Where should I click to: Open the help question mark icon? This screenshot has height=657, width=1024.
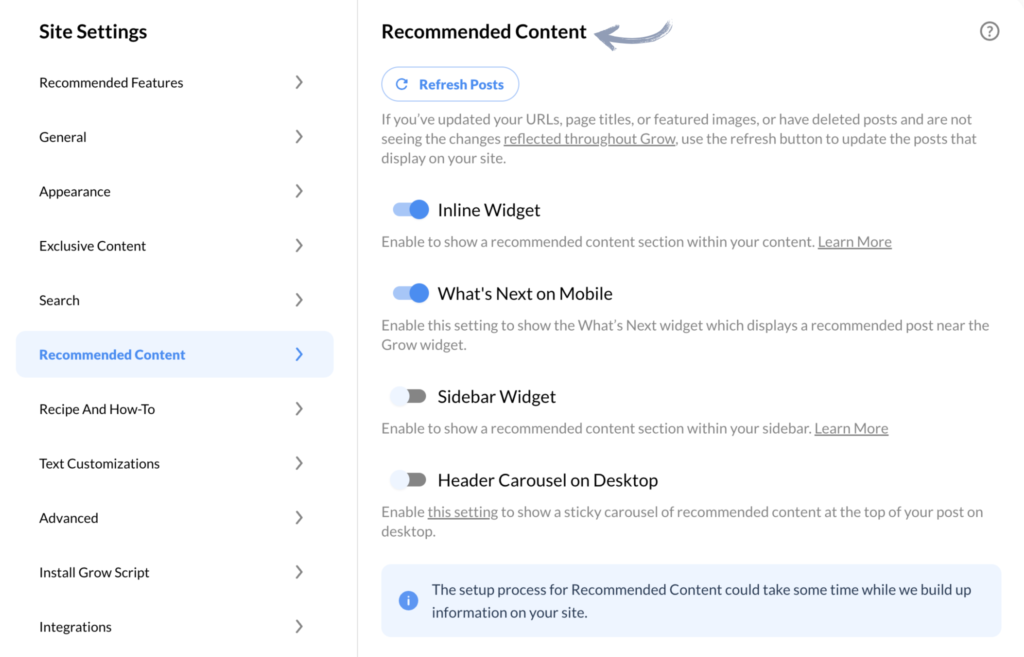point(989,31)
